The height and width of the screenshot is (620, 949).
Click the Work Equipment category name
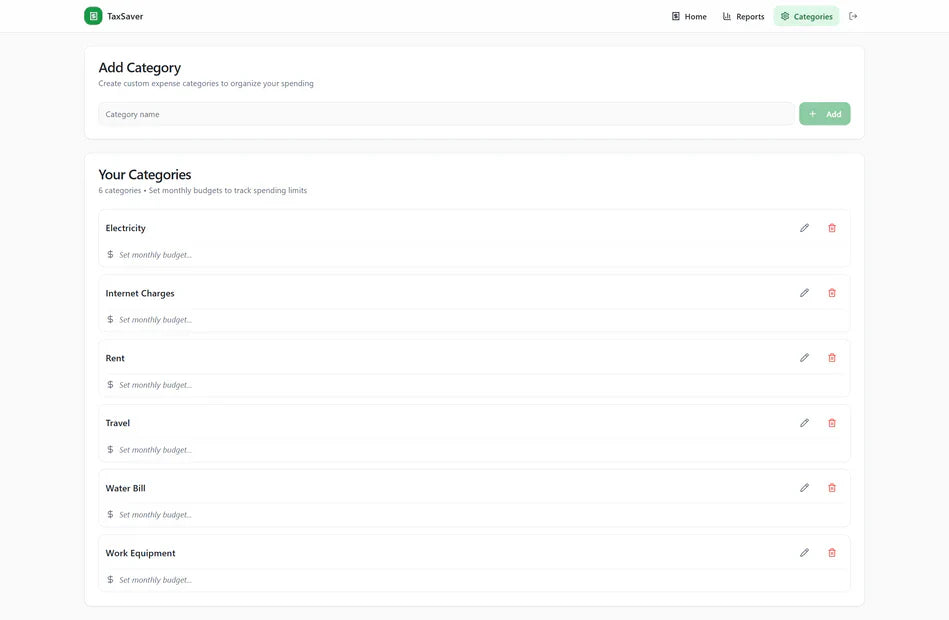click(x=140, y=553)
